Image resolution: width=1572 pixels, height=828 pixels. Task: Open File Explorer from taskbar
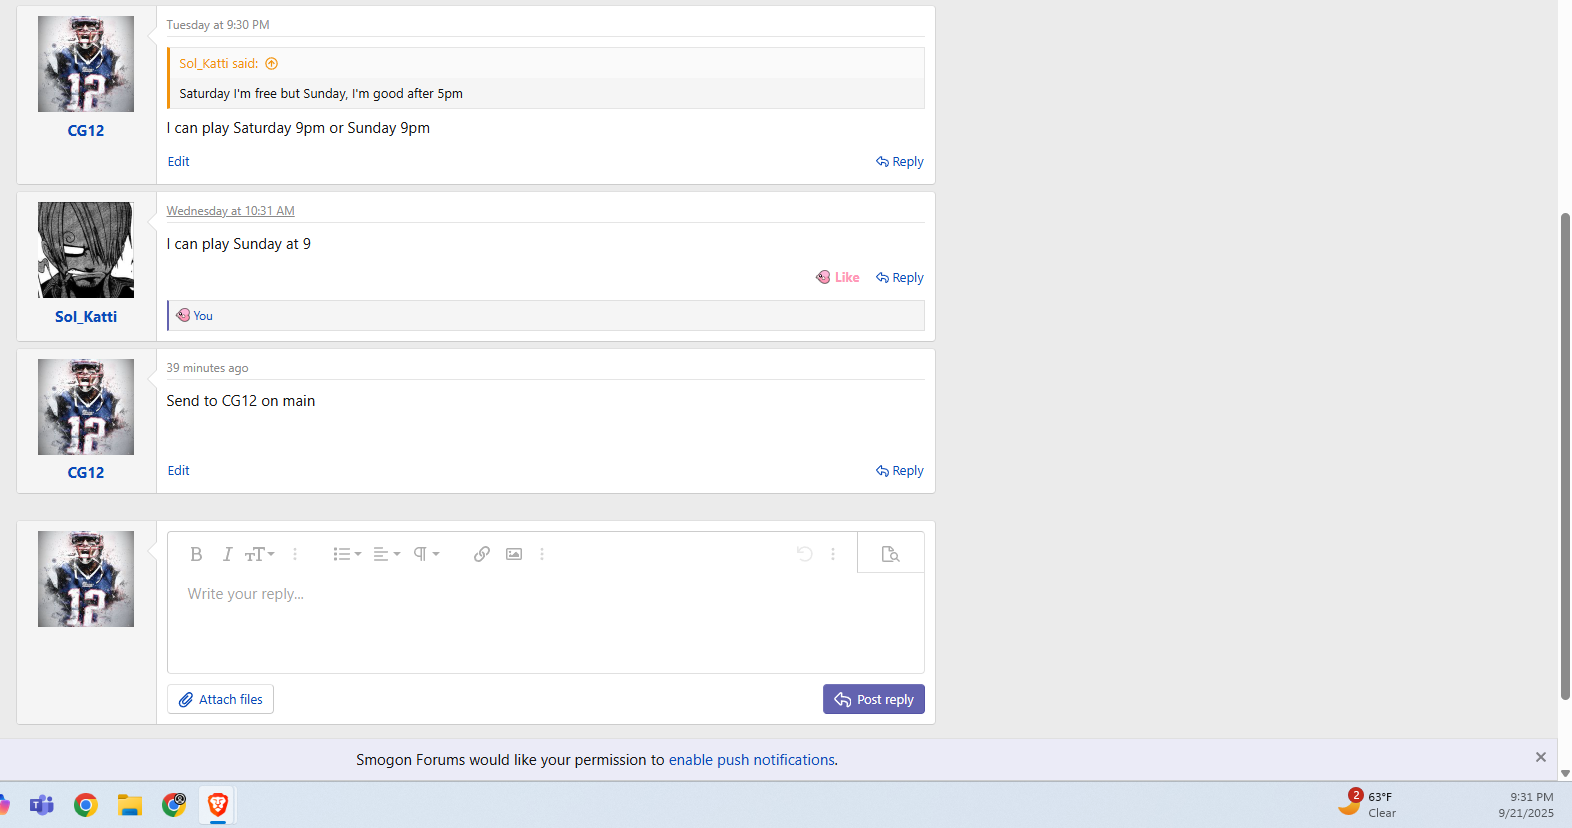130,805
